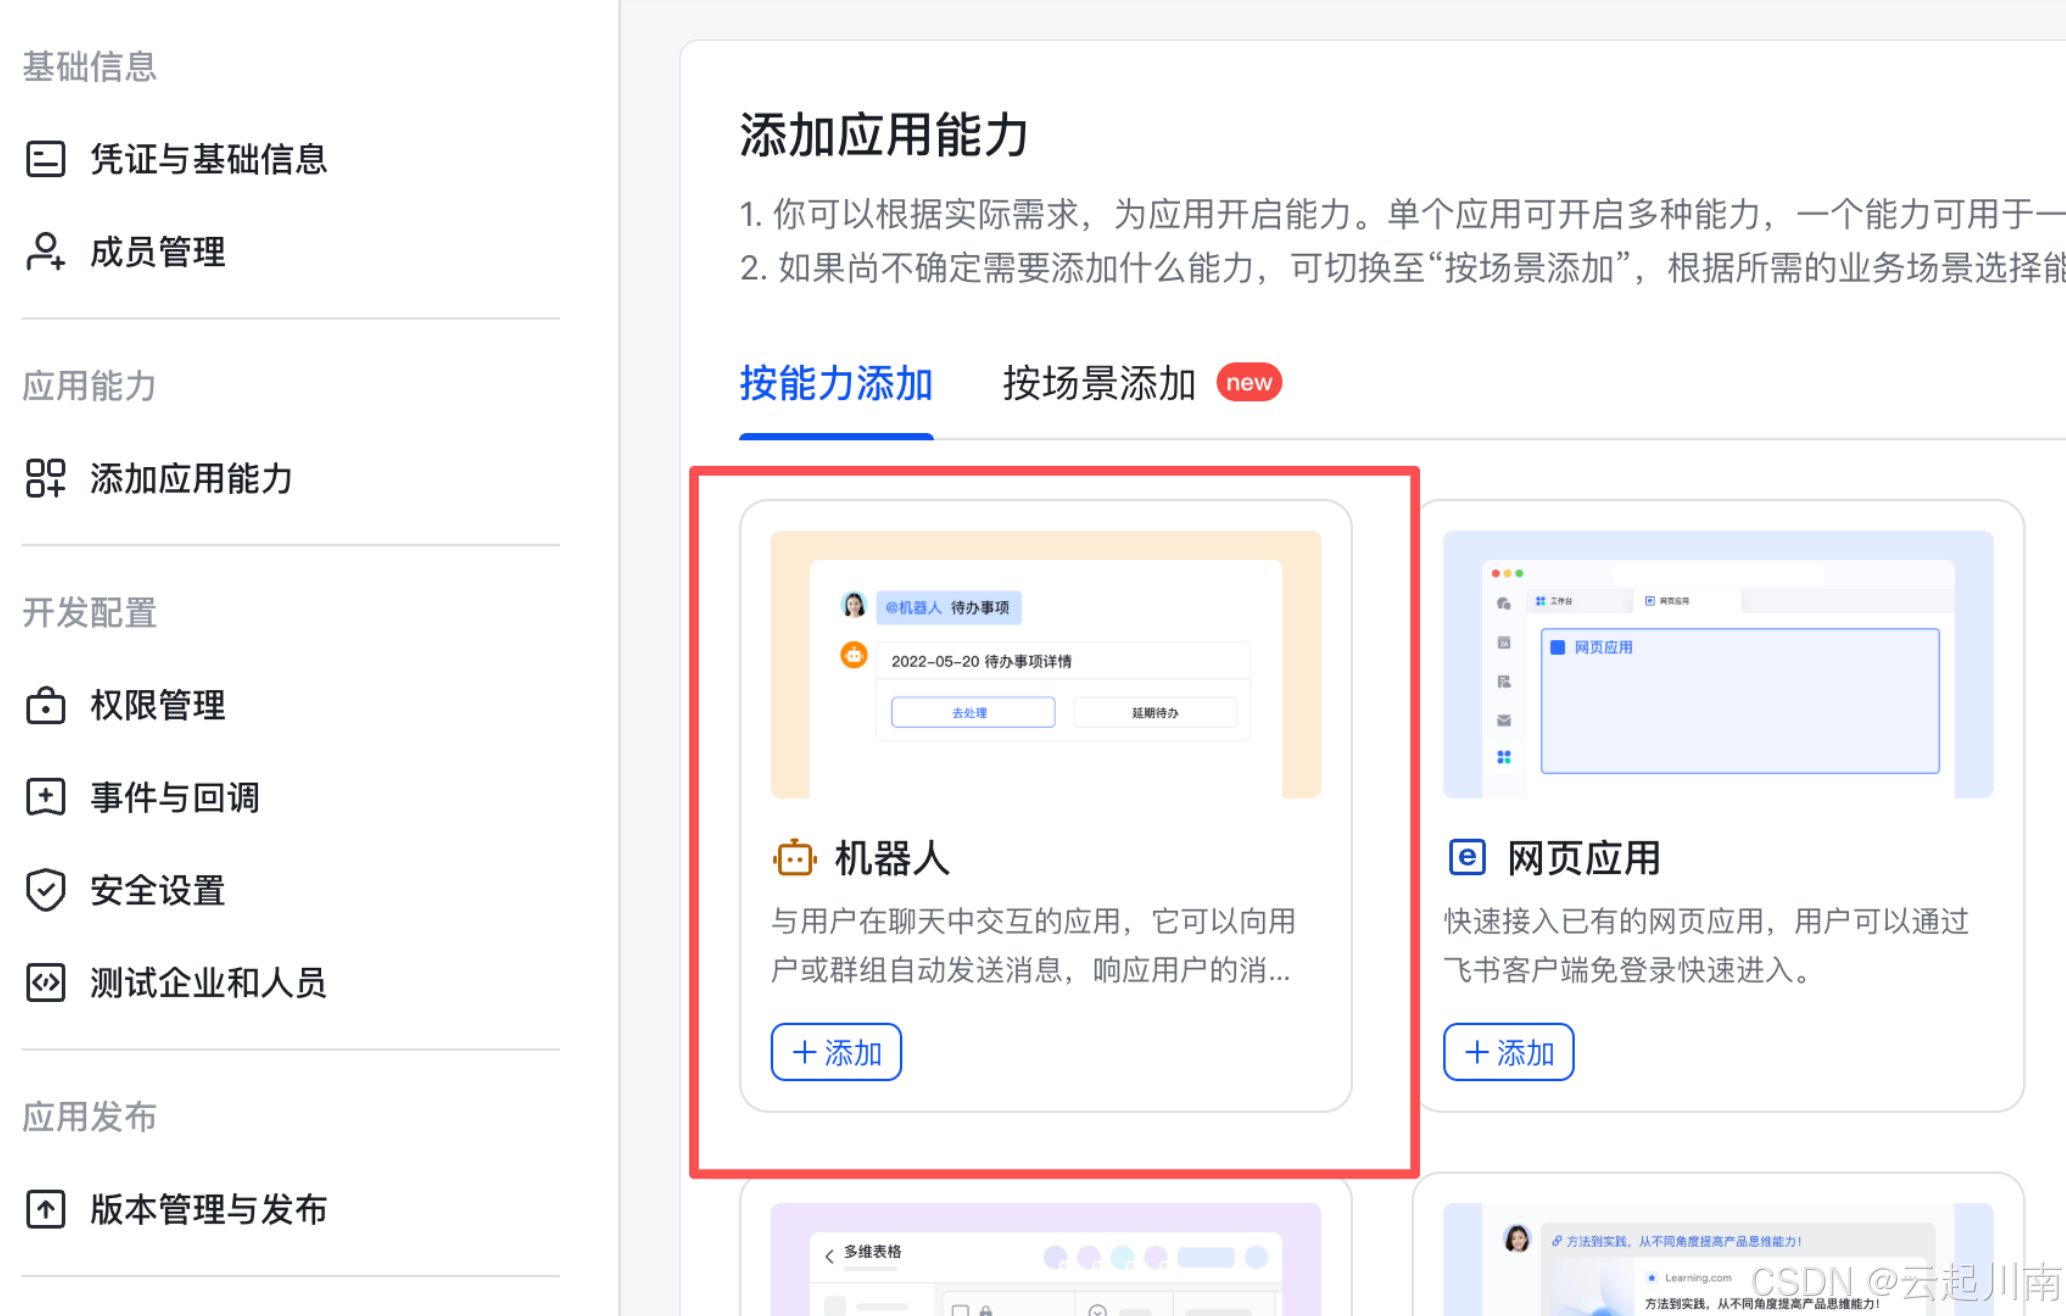Click the 机器人 robot icon on capability card
Screen dimensions: 2066x1316
(794, 857)
